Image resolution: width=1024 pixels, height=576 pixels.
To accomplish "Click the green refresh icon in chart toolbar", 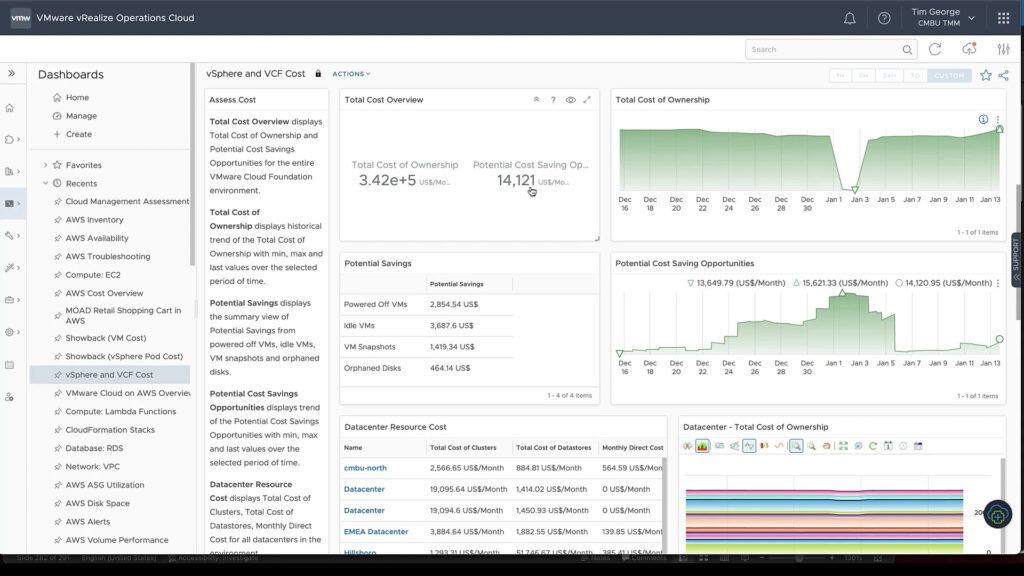I will pos(872,446).
